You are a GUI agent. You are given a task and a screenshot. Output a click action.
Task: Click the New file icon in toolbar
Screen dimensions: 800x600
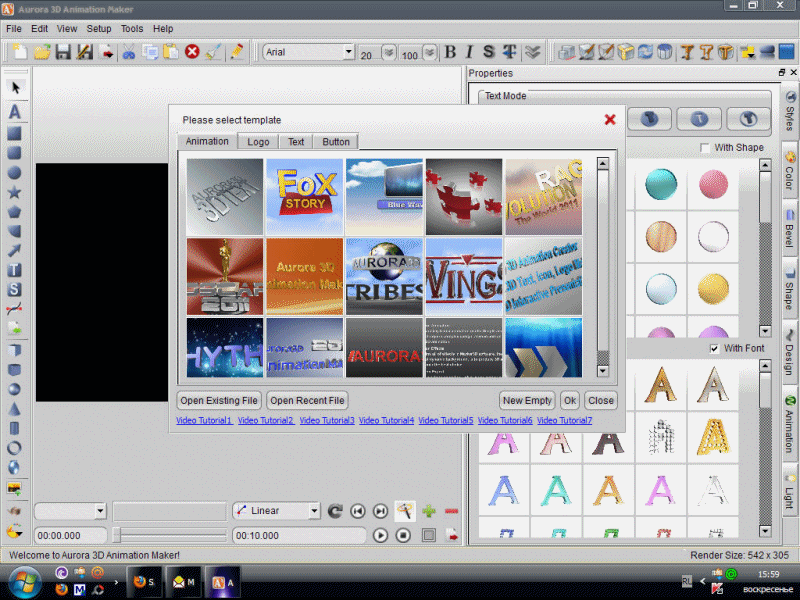tap(19, 52)
